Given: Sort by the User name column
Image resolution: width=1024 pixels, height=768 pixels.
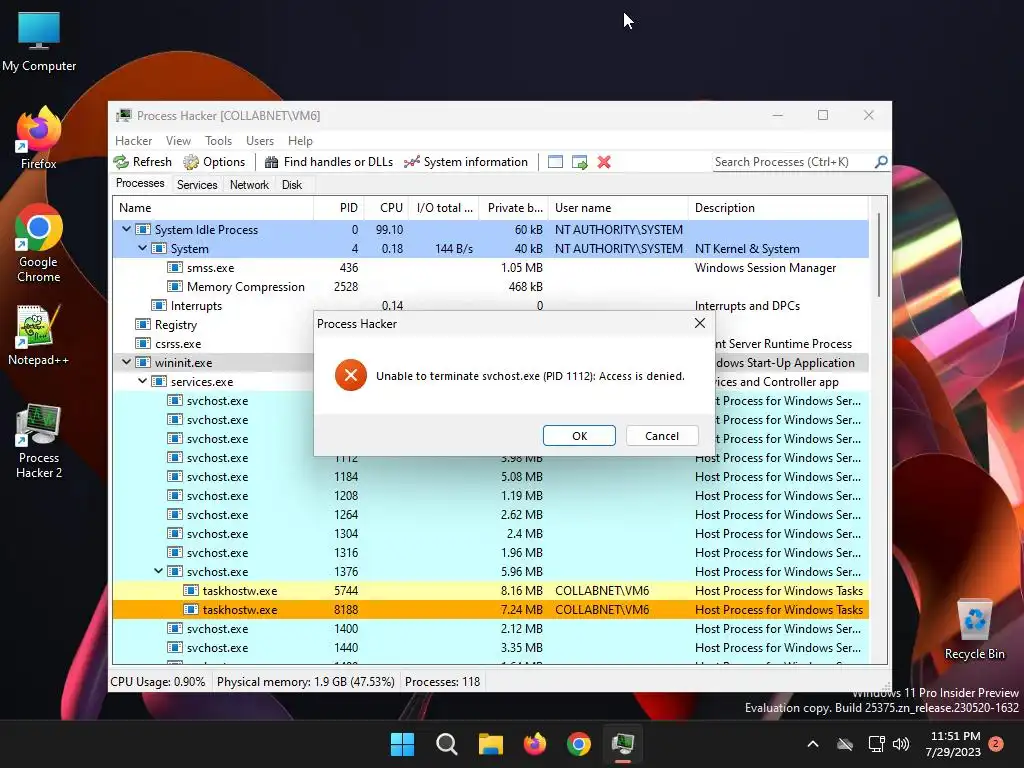Looking at the screenshot, I should (618, 208).
